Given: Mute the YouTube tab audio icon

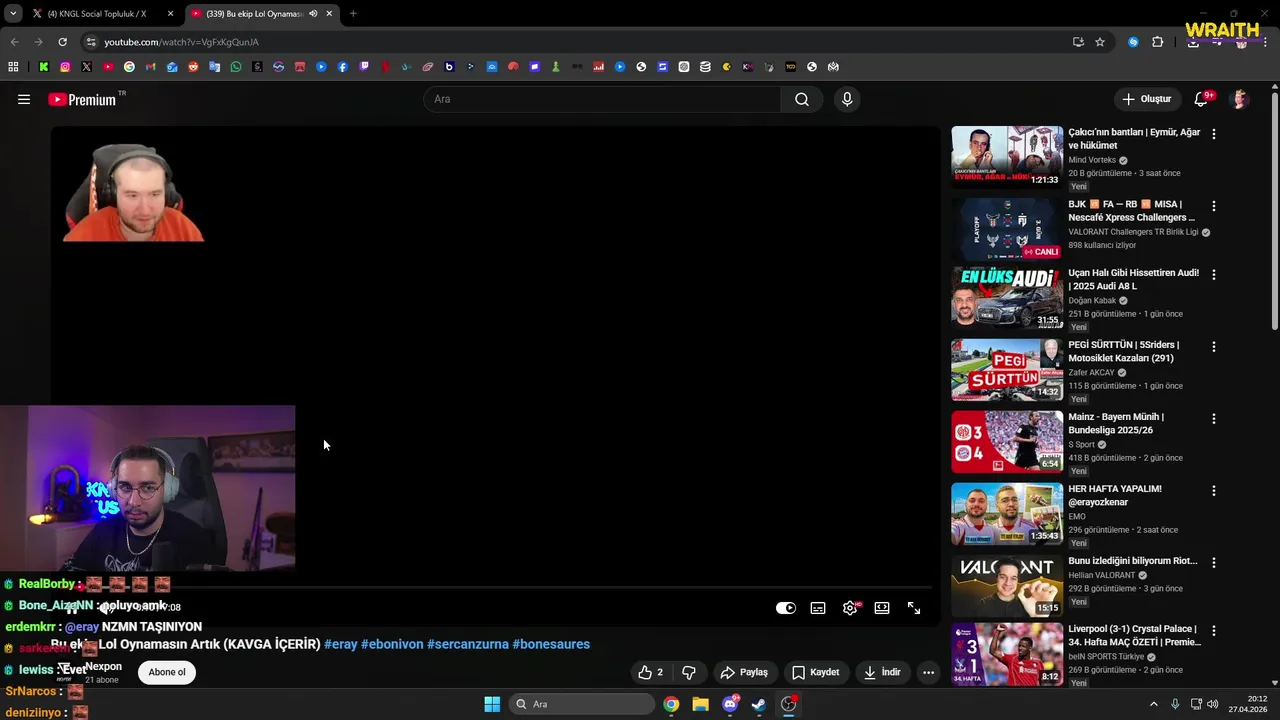Looking at the screenshot, I should 313,14.
